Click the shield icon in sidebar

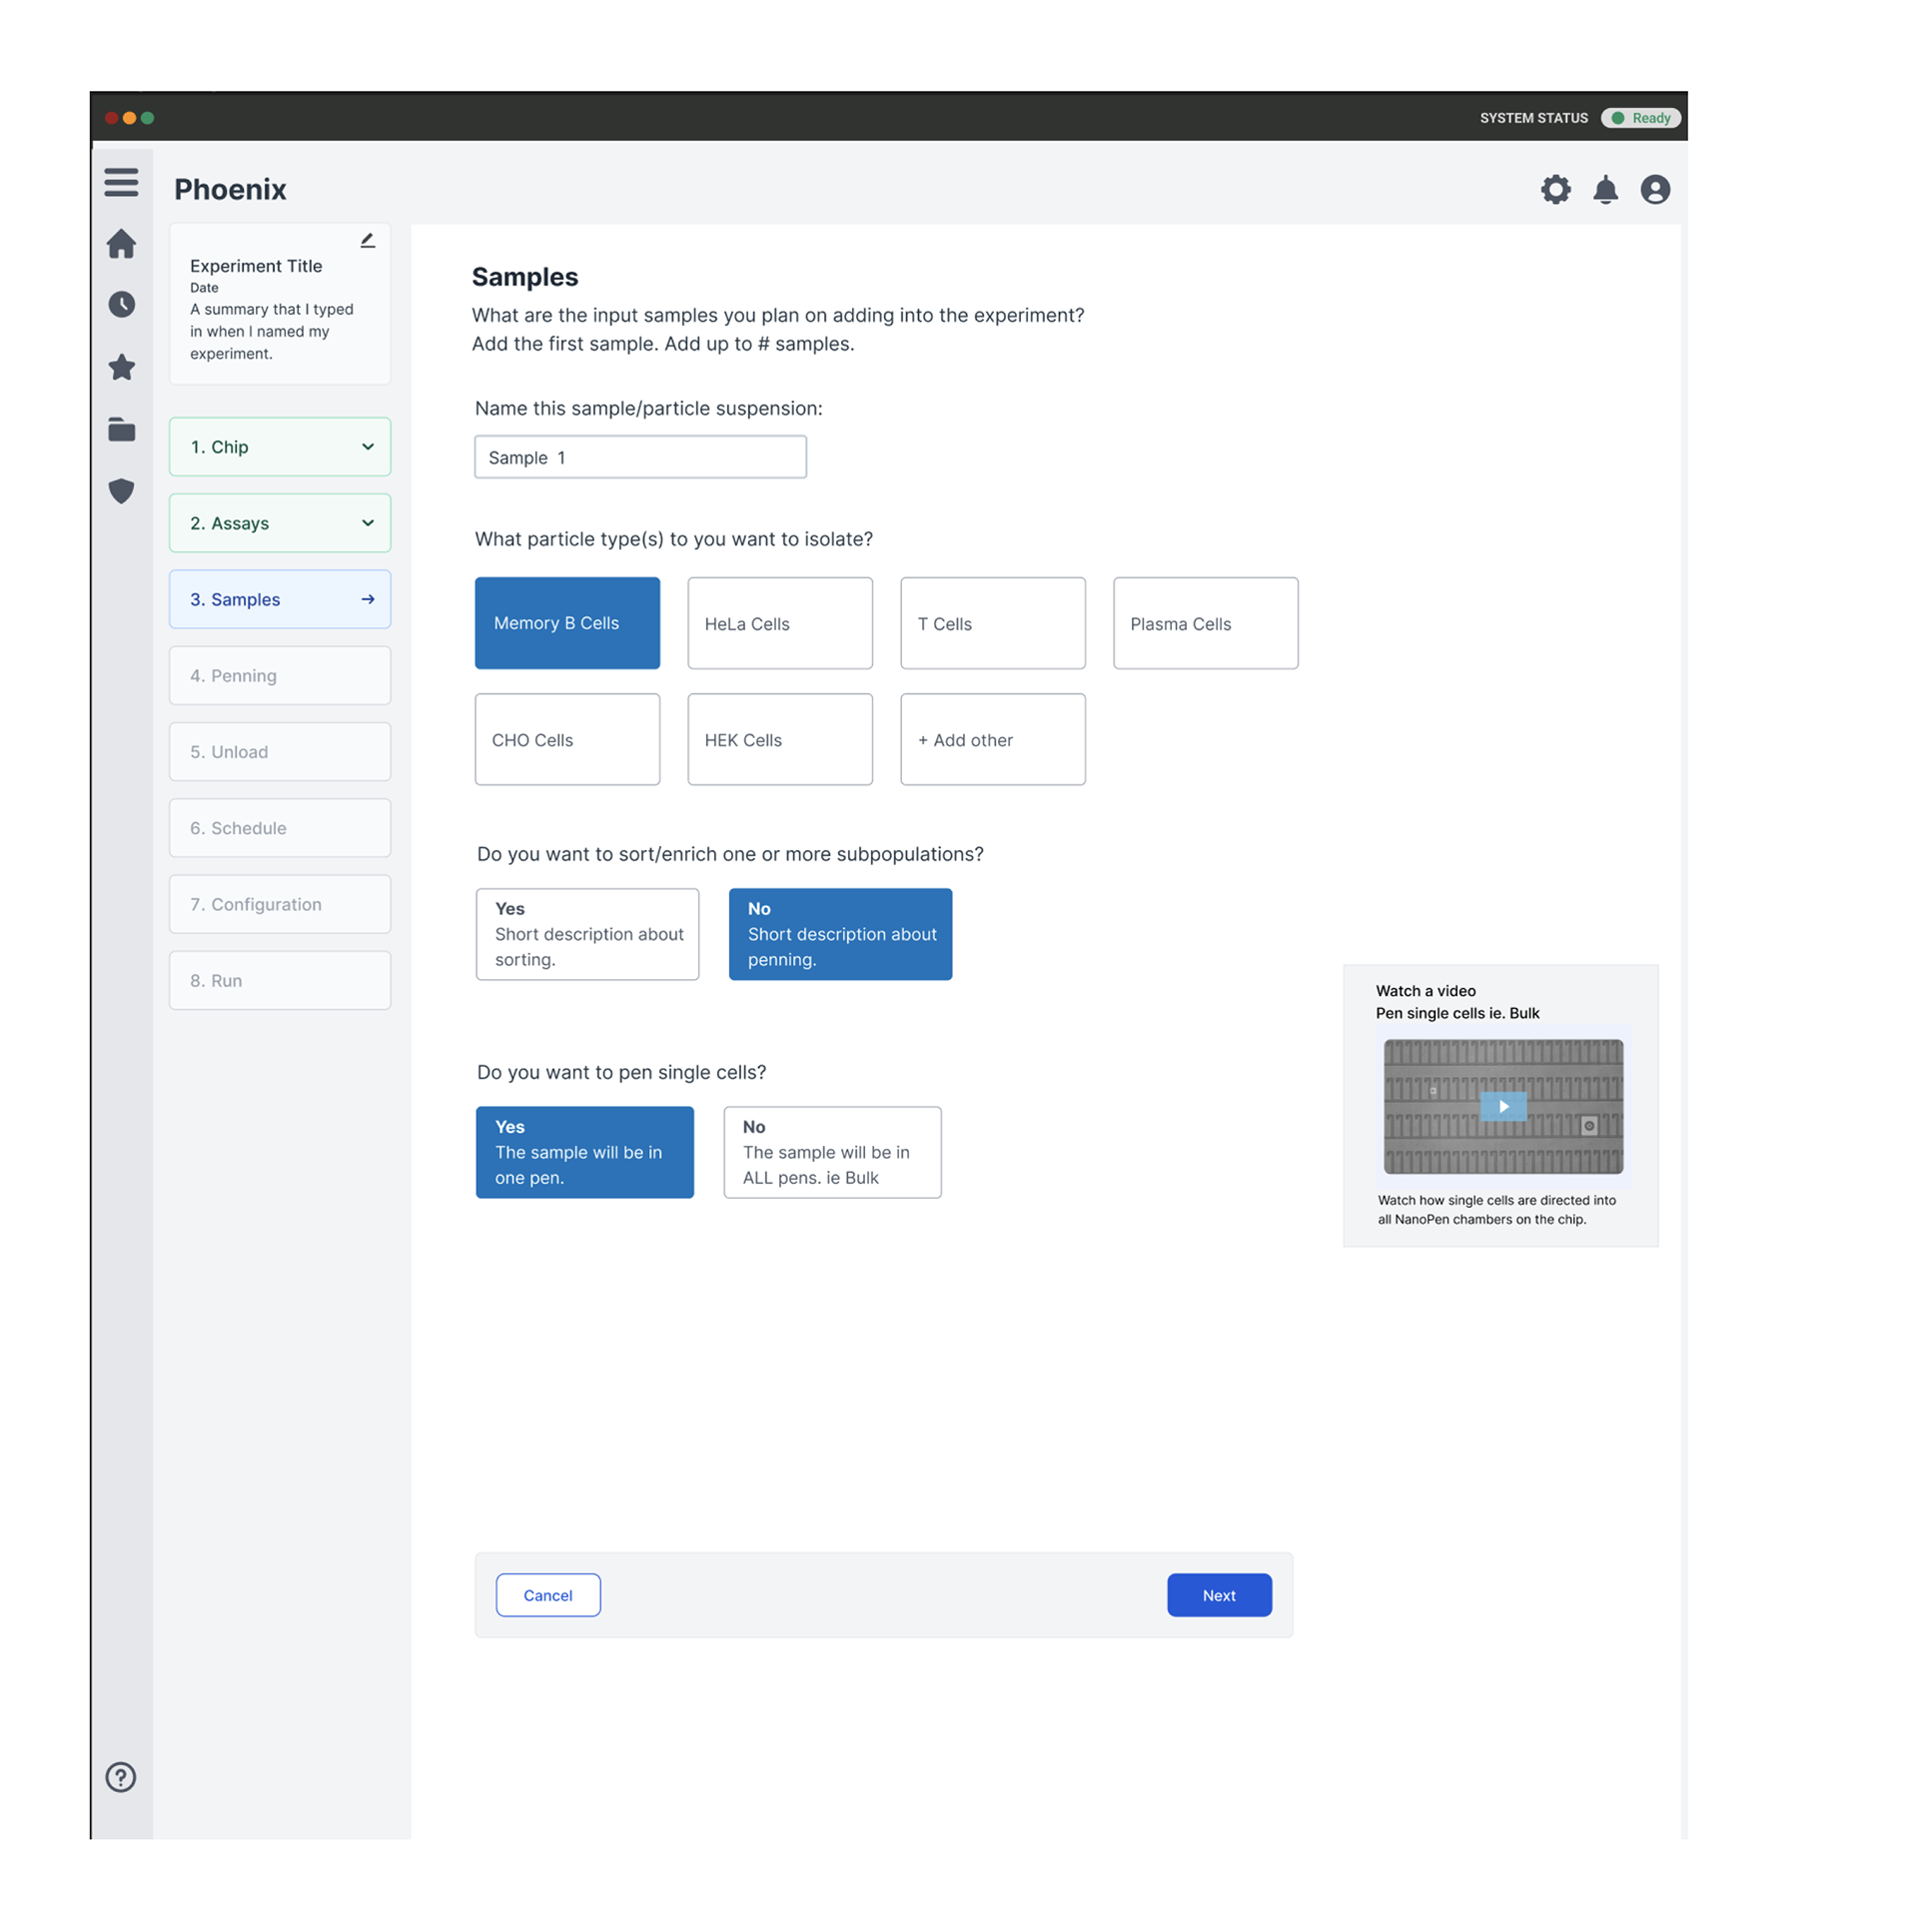tap(121, 491)
